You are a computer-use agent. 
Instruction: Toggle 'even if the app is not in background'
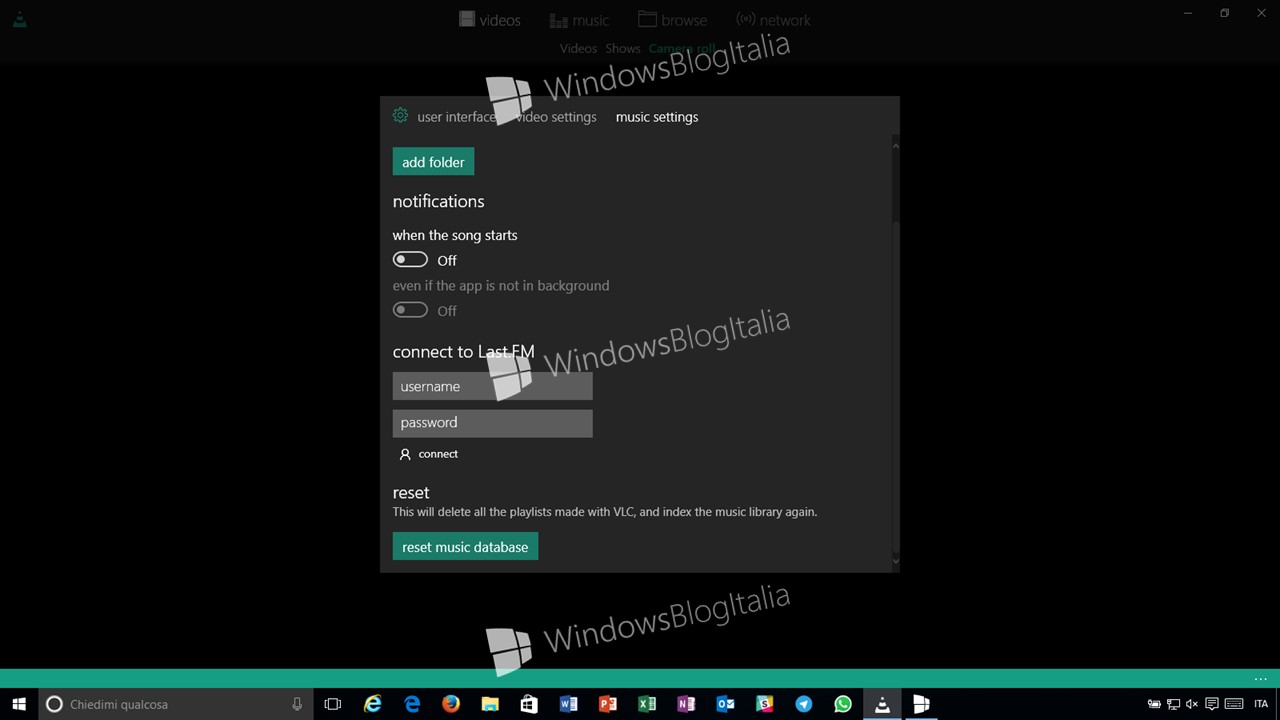coord(410,310)
